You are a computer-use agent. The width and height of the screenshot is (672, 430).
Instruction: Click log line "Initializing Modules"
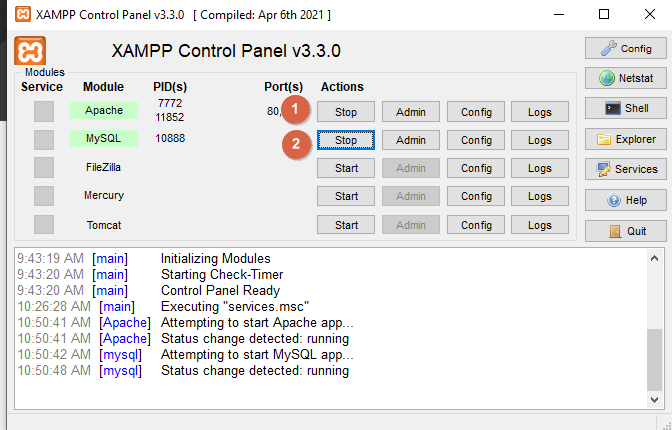click(x=216, y=259)
